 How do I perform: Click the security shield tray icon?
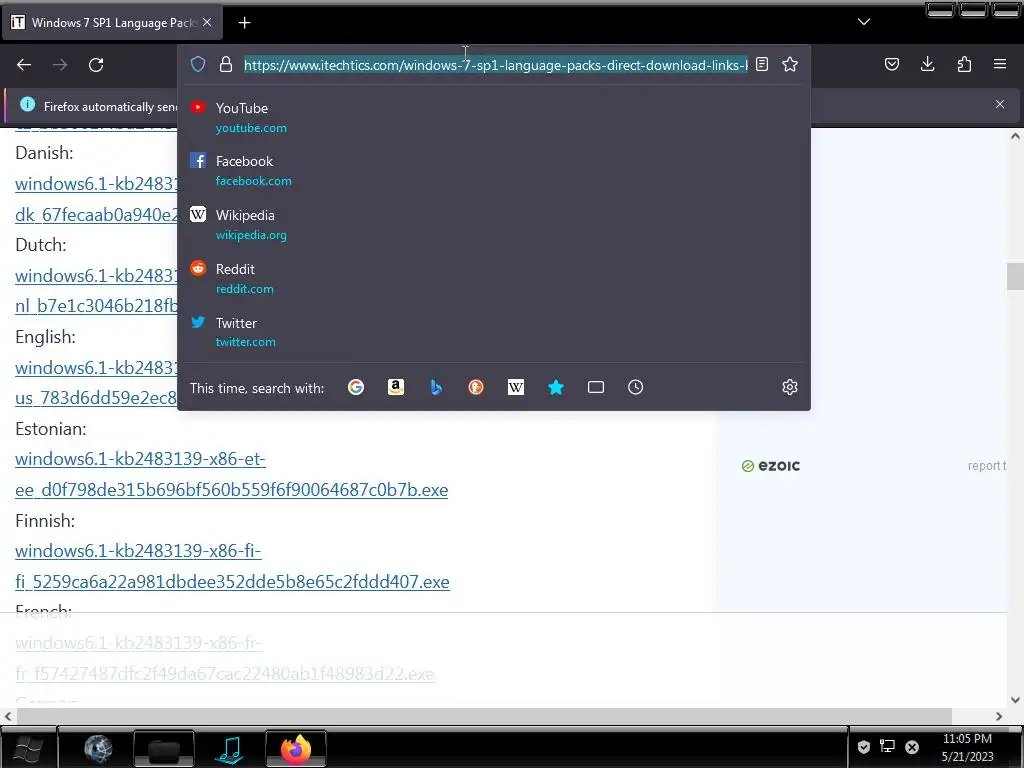click(x=863, y=746)
